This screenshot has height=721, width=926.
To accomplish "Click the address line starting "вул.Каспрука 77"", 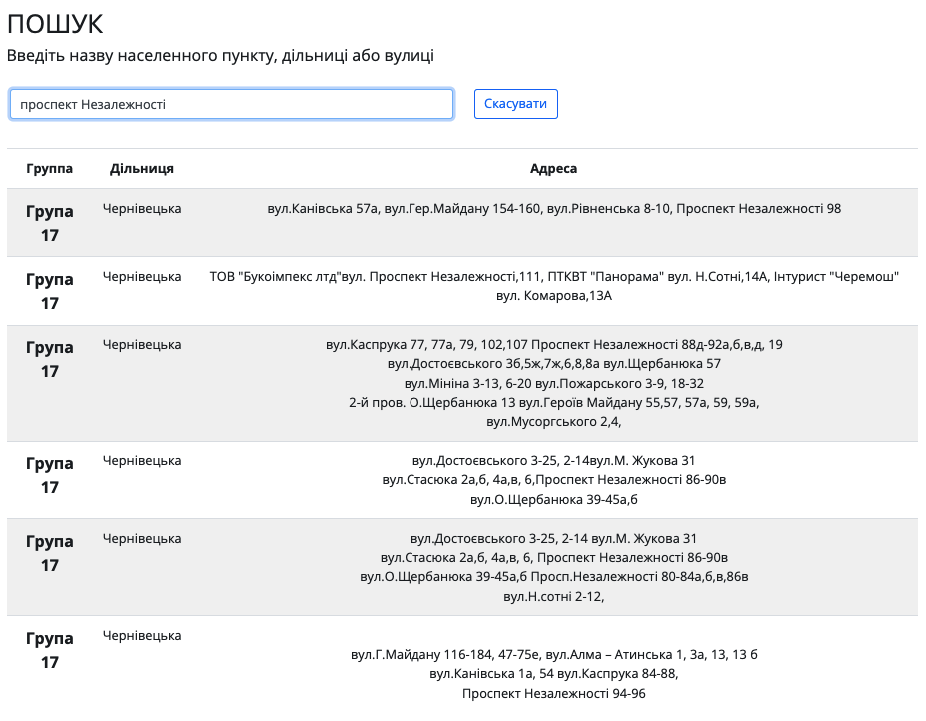I will 554,344.
